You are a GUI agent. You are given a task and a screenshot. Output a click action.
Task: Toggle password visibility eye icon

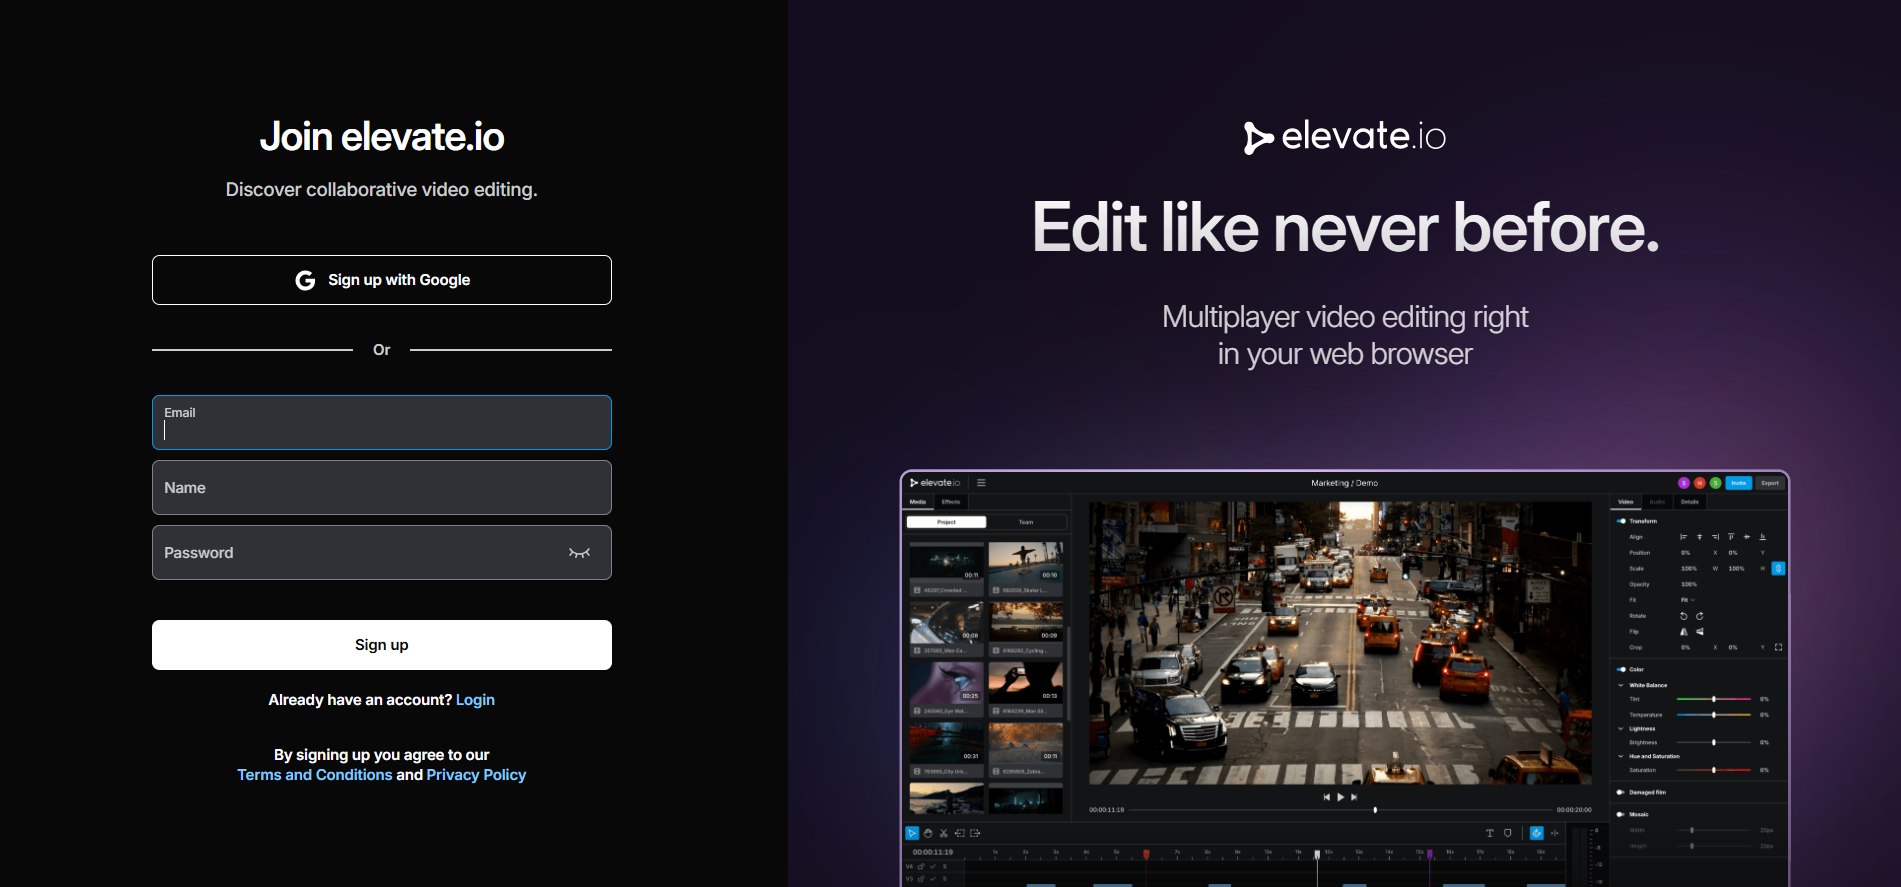(x=579, y=553)
